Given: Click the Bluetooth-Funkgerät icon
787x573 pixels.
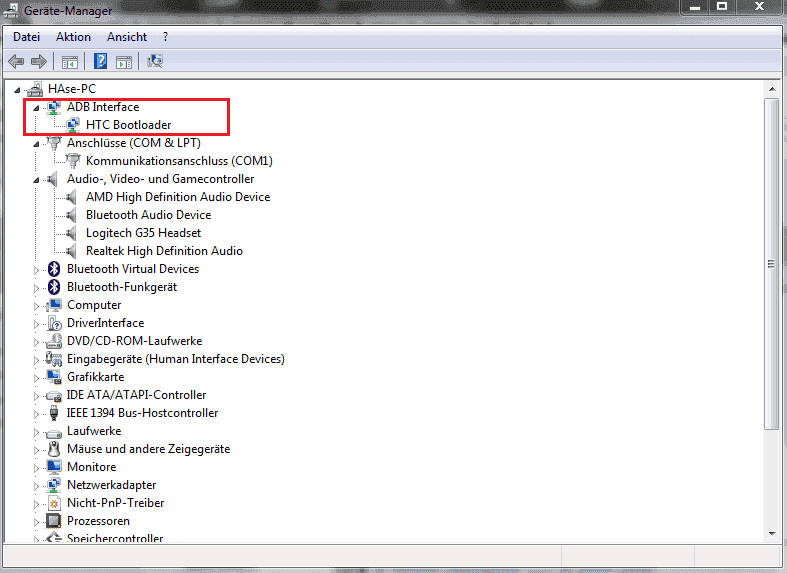Looking at the screenshot, I should point(54,288).
